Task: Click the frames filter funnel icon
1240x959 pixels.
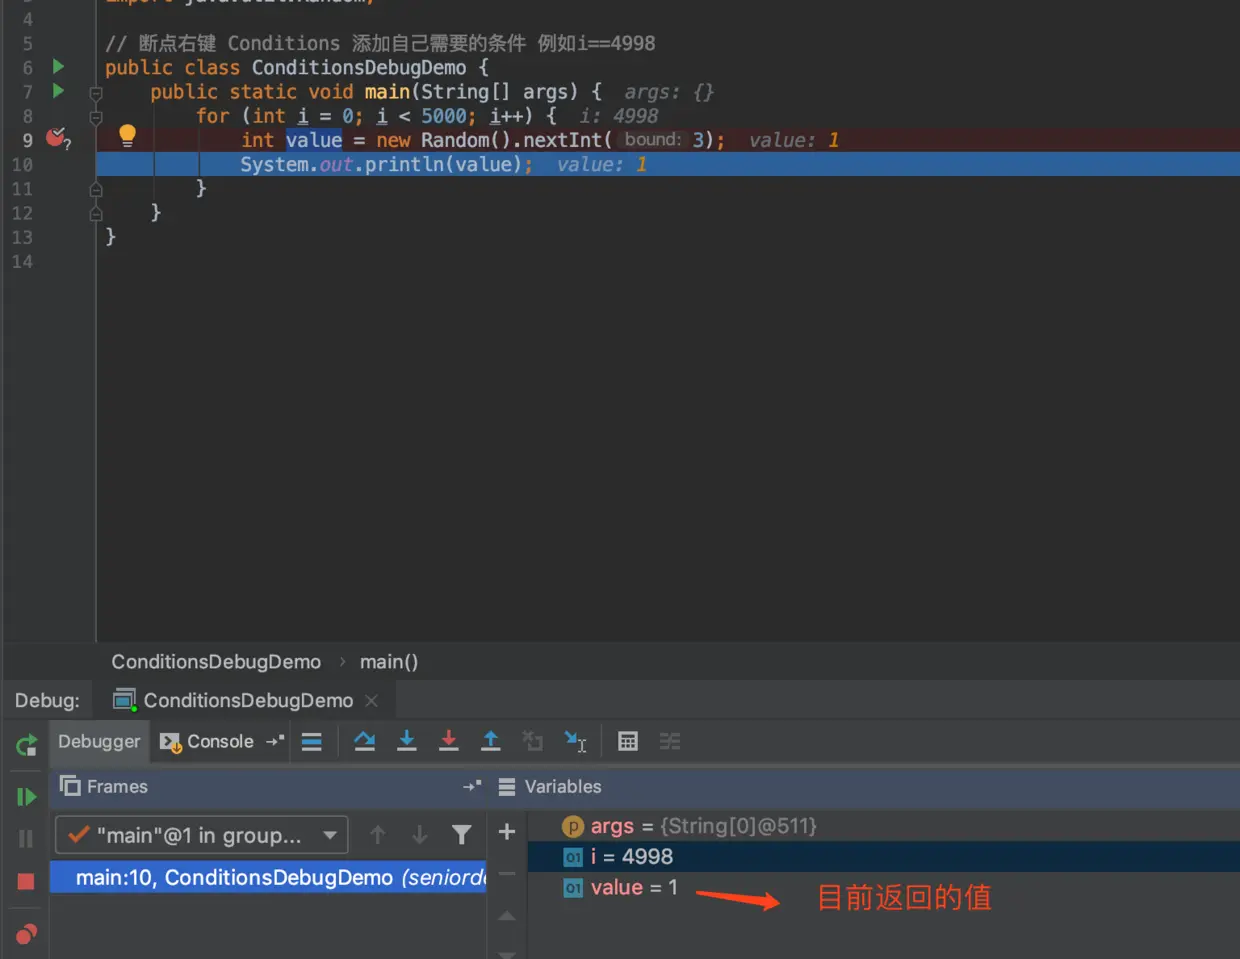Action: (462, 834)
